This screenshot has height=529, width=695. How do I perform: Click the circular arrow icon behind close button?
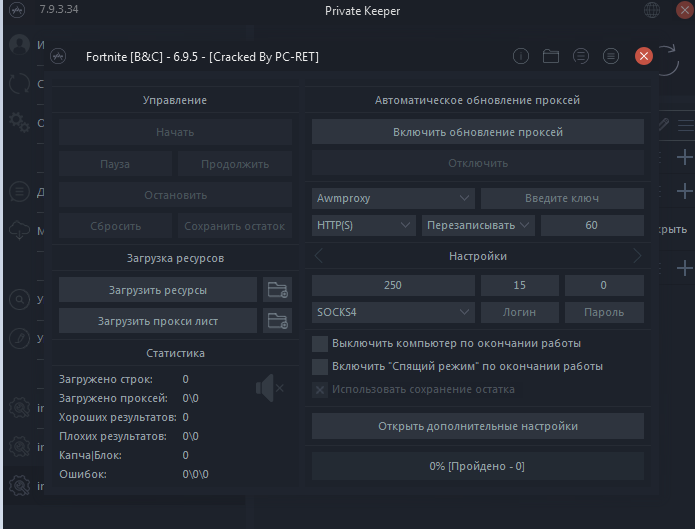pyautogui.click(x=668, y=61)
